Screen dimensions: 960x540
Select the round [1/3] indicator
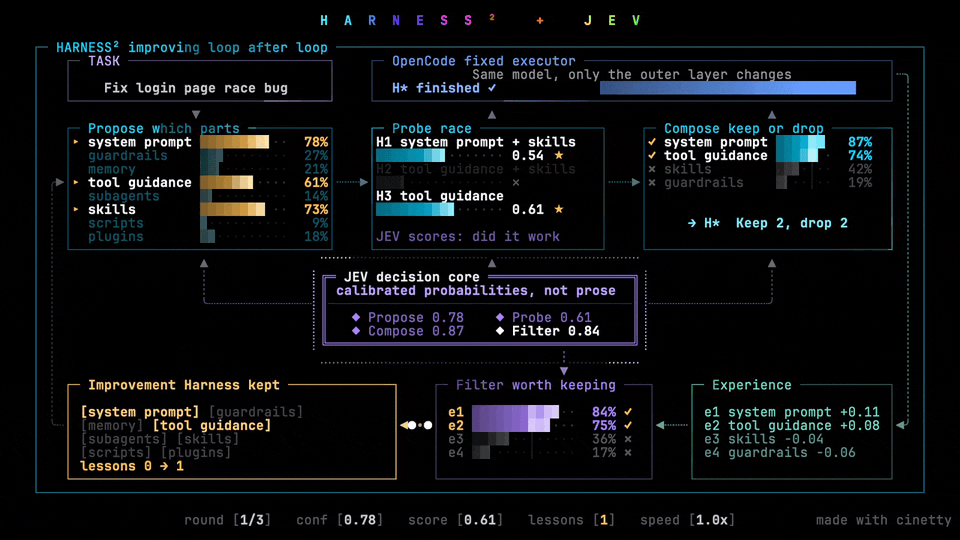pos(227,520)
